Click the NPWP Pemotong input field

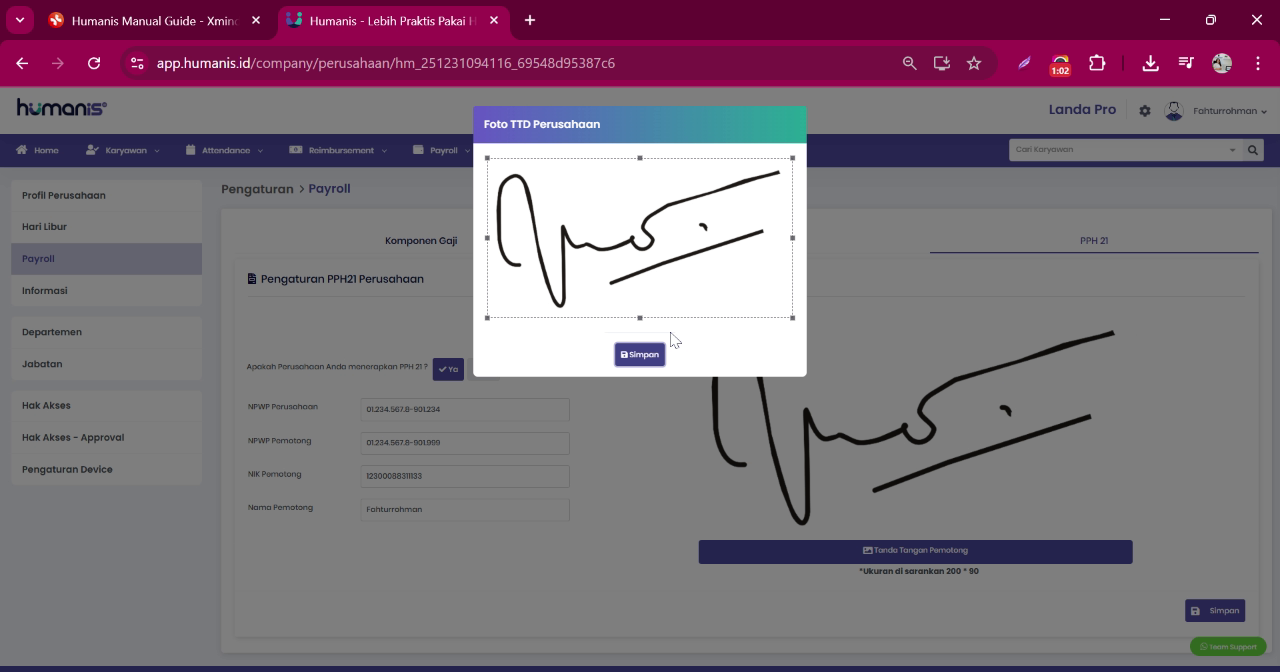(465, 443)
